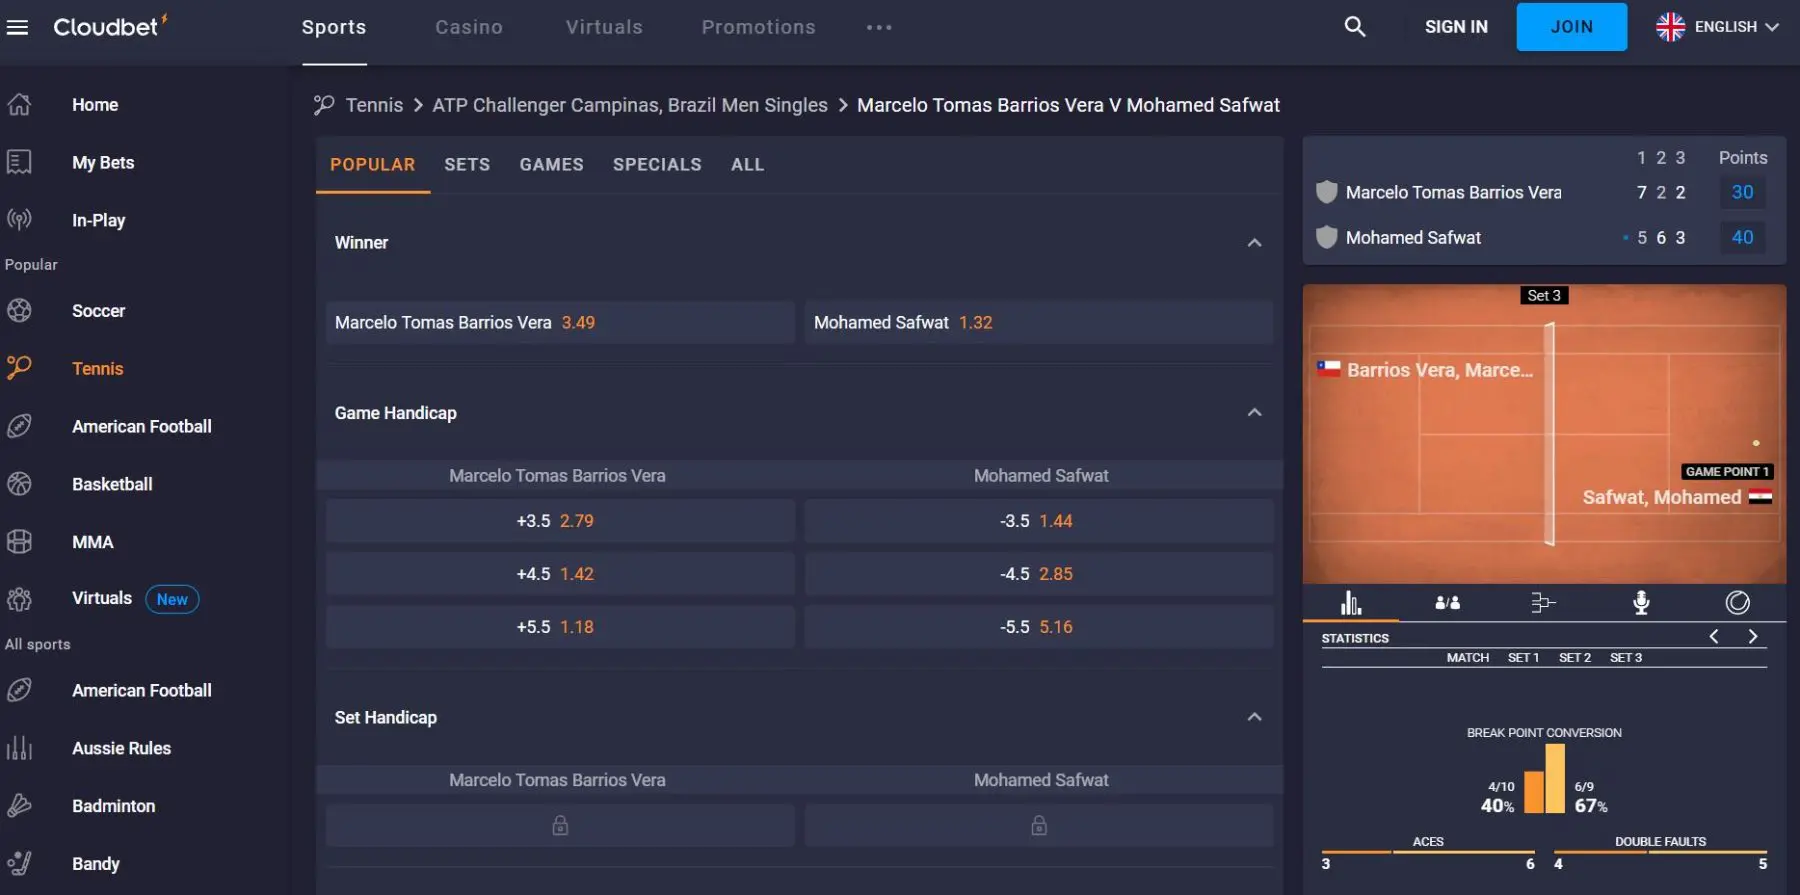Bet on Marcelo Tomas Barrios Vera 3.49
The height and width of the screenshot is (895, 1800).
pos(560,323)
